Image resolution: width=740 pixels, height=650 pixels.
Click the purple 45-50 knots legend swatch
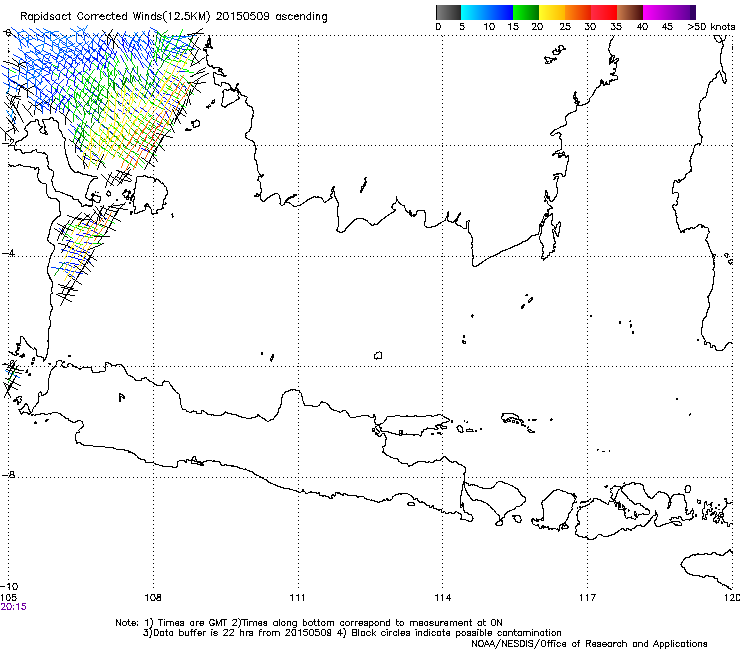pos(682,12)
